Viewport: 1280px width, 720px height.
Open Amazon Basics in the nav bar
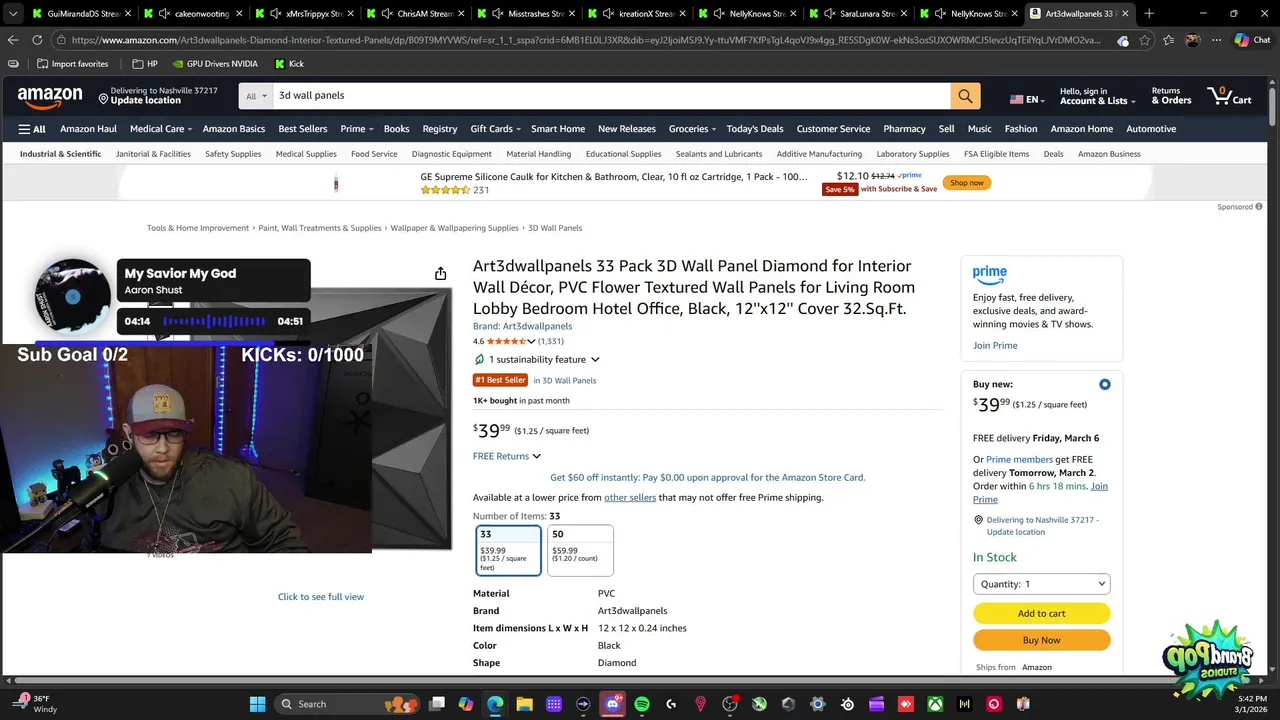point(234,129)
